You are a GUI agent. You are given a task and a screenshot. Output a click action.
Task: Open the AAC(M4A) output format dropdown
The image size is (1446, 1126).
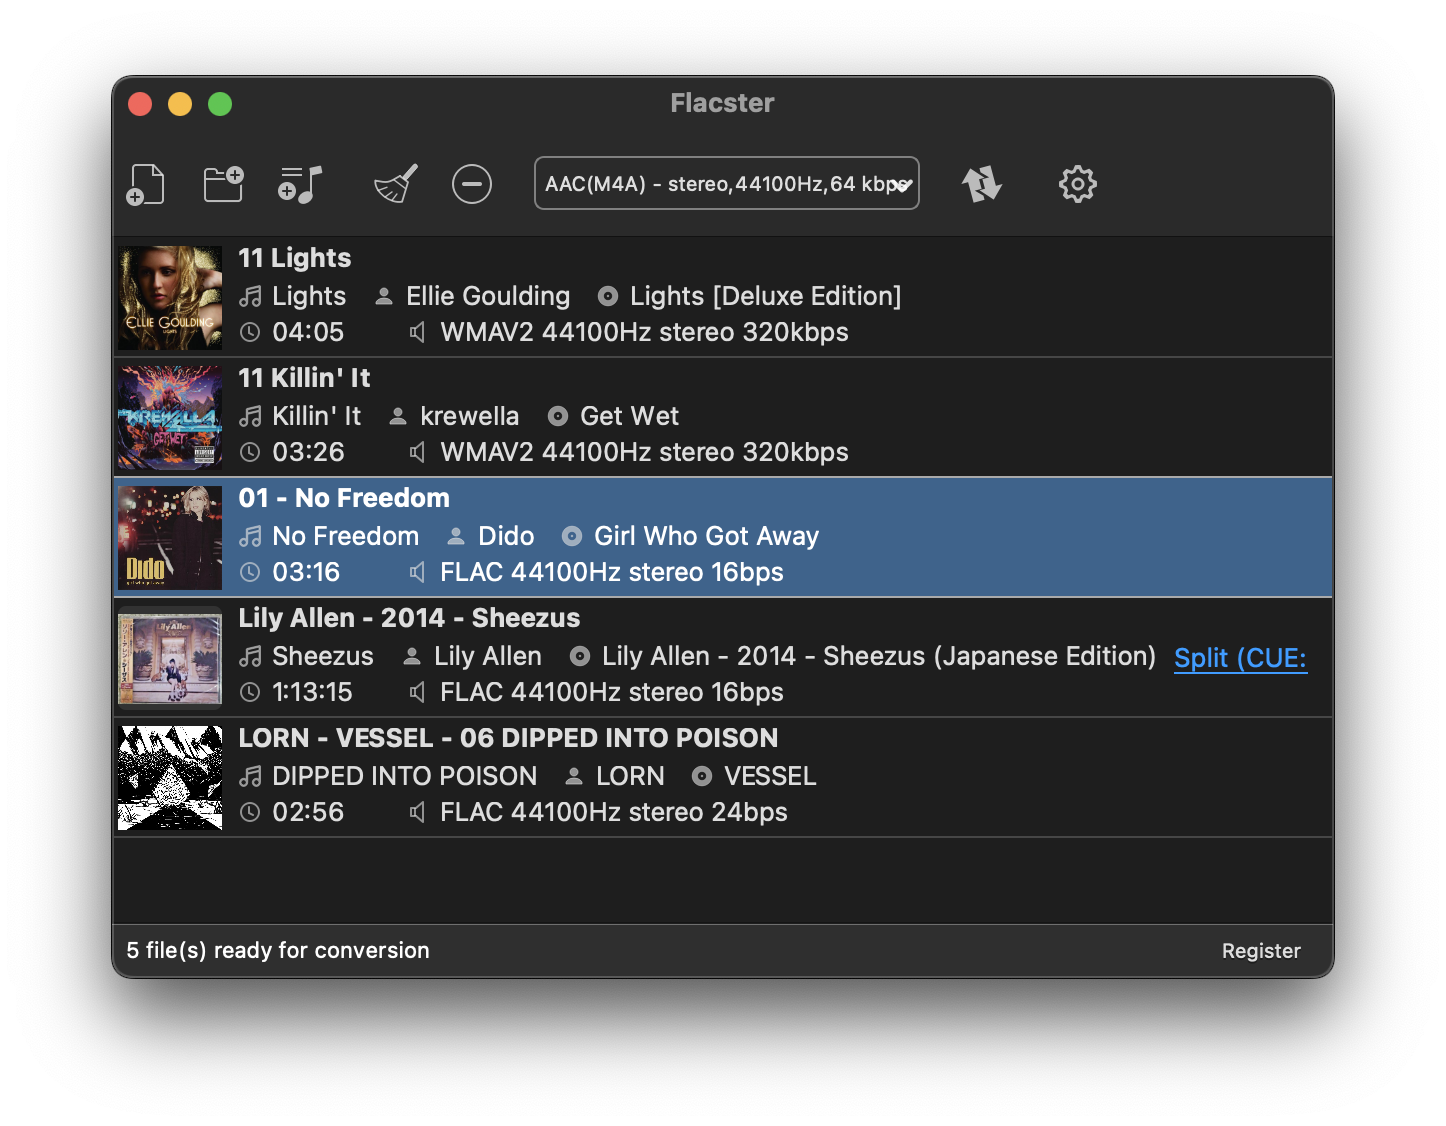727,184
